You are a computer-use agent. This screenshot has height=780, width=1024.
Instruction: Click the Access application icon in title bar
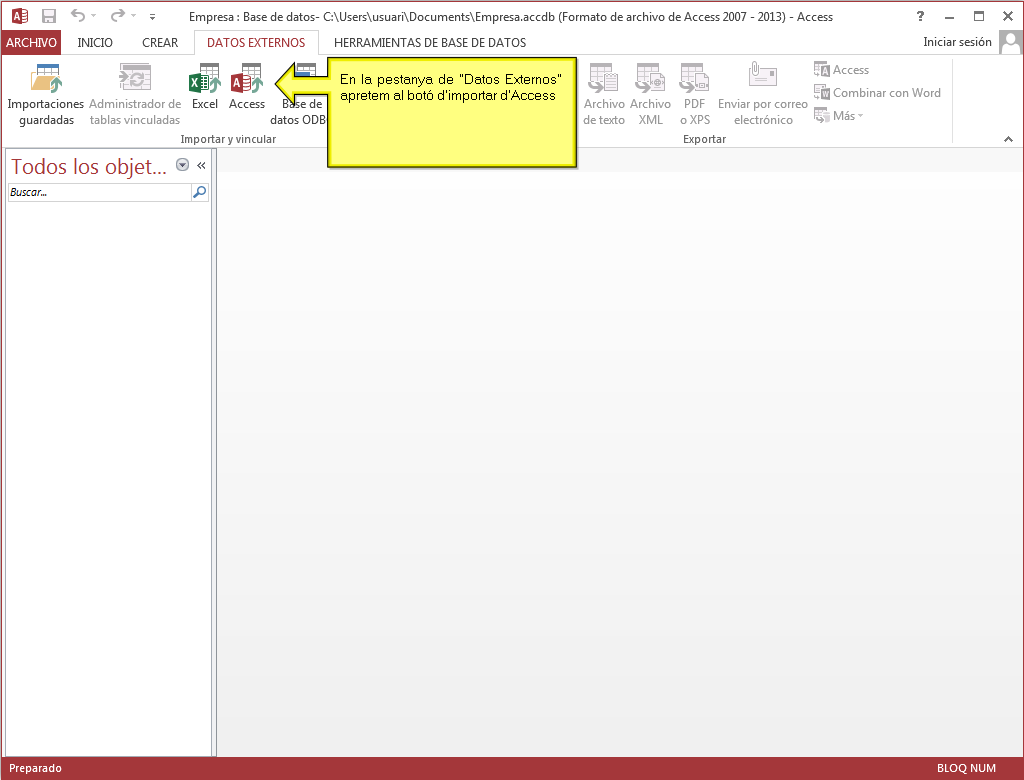tap(20, 16)
